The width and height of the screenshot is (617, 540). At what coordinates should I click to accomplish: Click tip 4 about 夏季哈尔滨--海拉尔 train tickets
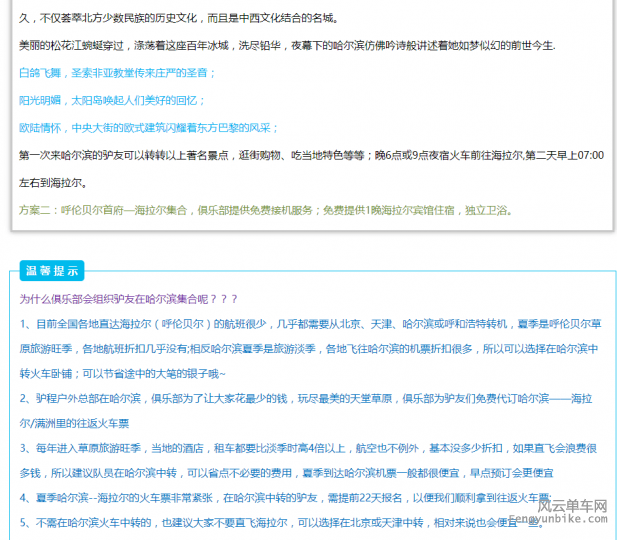pos(285,497)
